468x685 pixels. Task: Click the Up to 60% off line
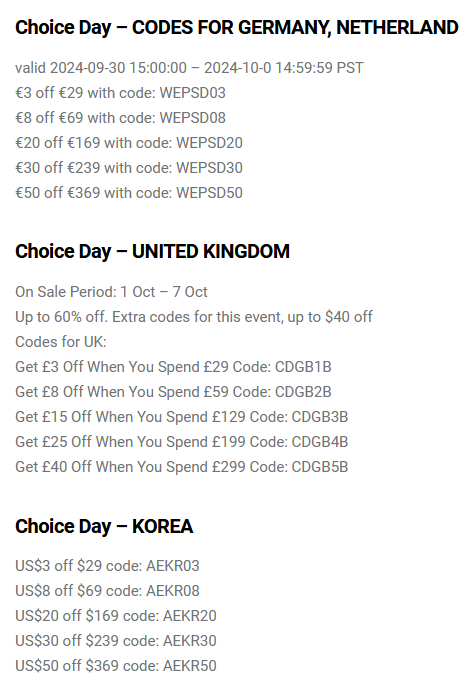coord(194,317)
